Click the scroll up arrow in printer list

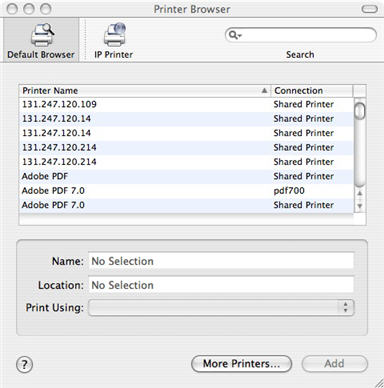tap(360, 193)
